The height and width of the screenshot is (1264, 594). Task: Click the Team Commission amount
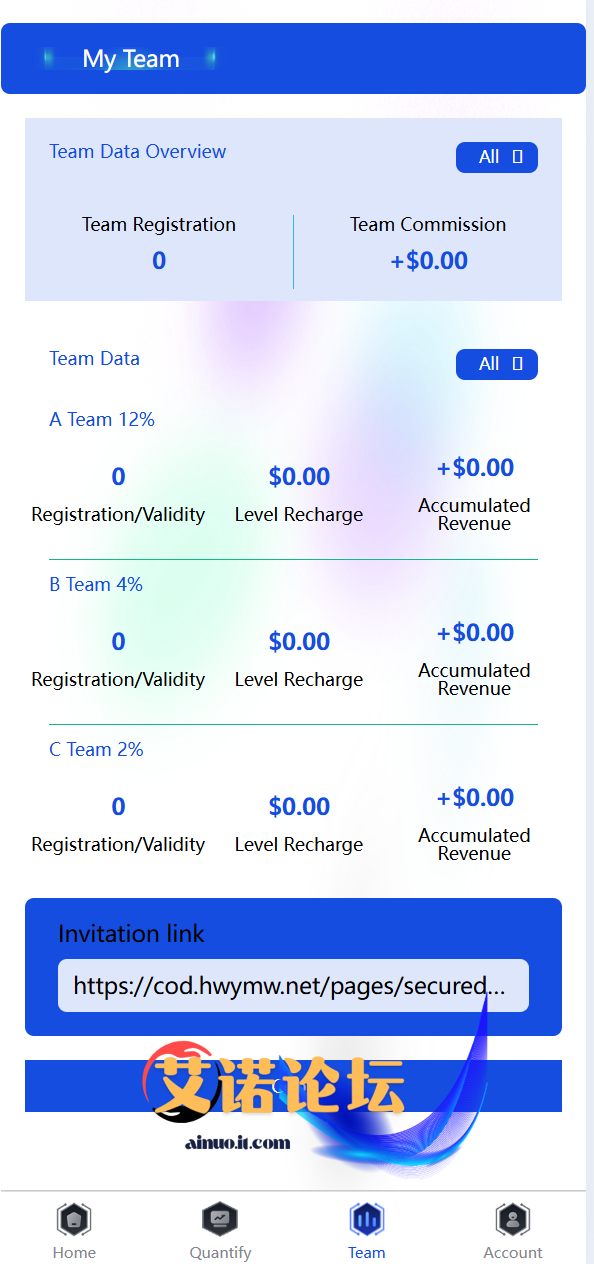[x=429, y=261]
